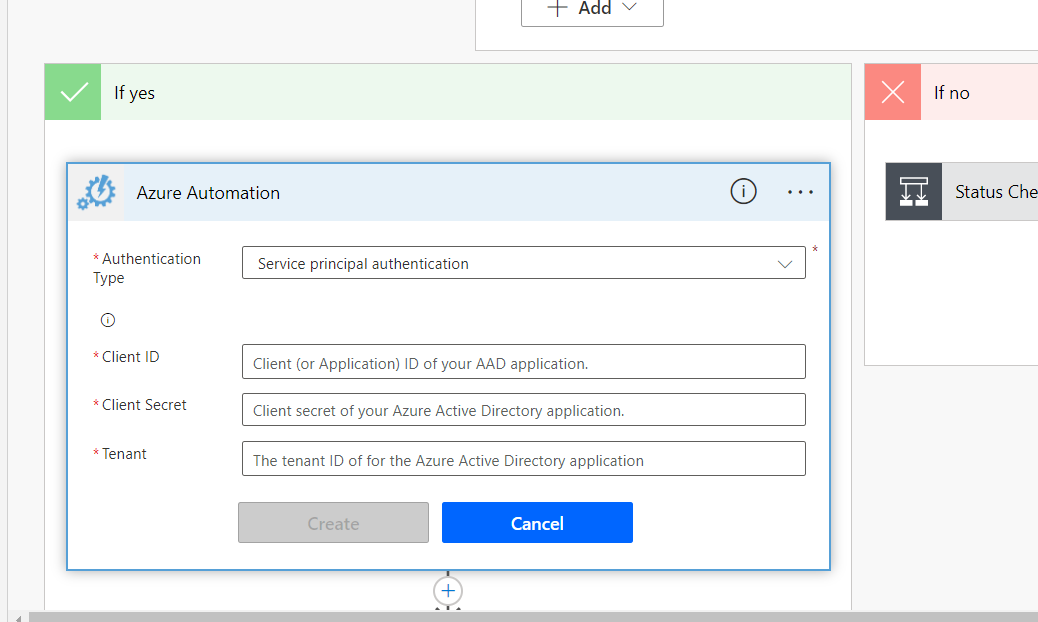Viewport: 1038px width, 622px height.
Task: Open the Status Che… action card
Action: click(x=962, y=191)
